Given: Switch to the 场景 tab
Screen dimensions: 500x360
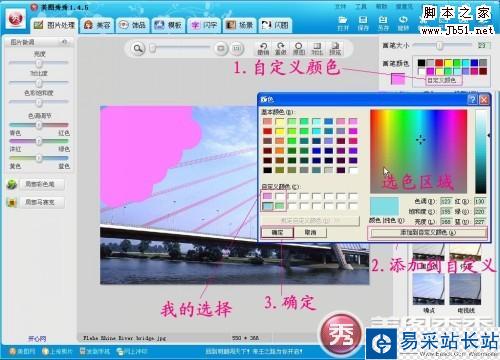Looking at the screenshot, I should [240, 25].
